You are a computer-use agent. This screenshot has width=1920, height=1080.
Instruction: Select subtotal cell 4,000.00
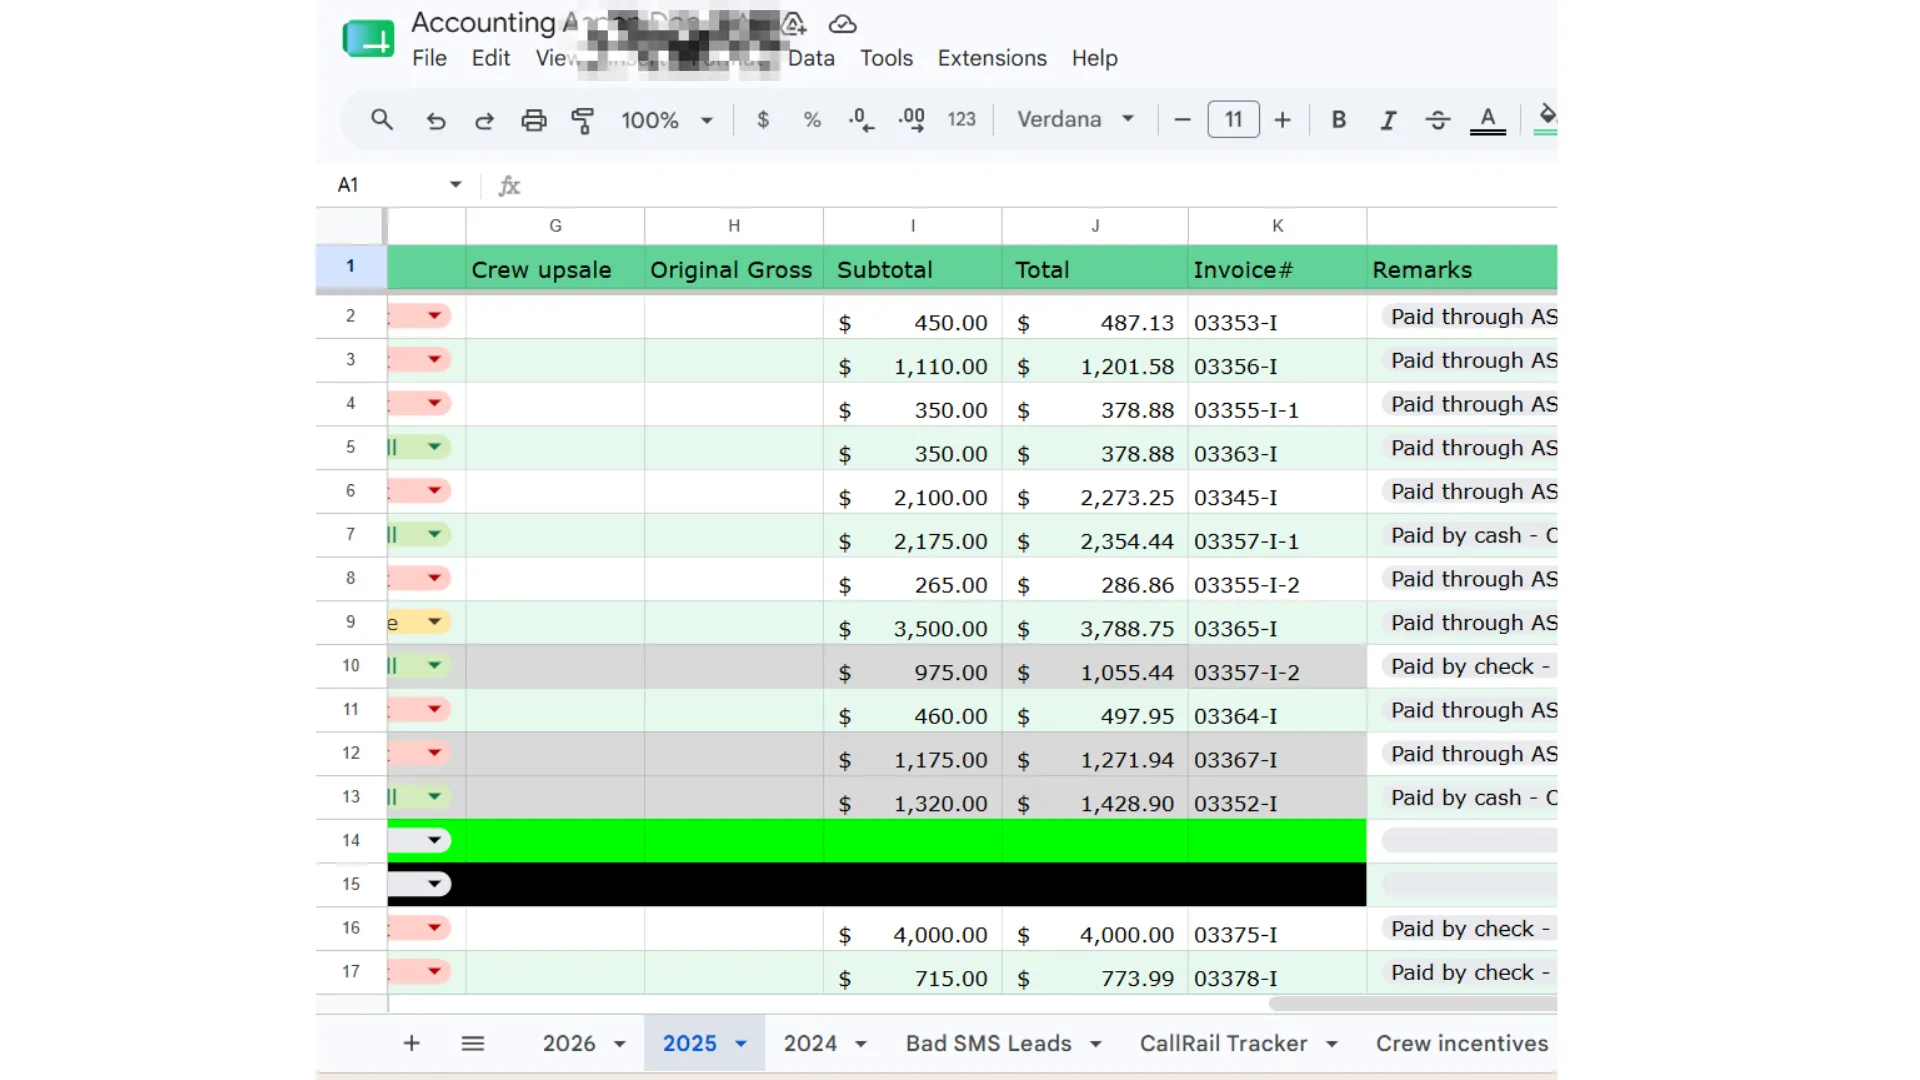pos(912,931)
